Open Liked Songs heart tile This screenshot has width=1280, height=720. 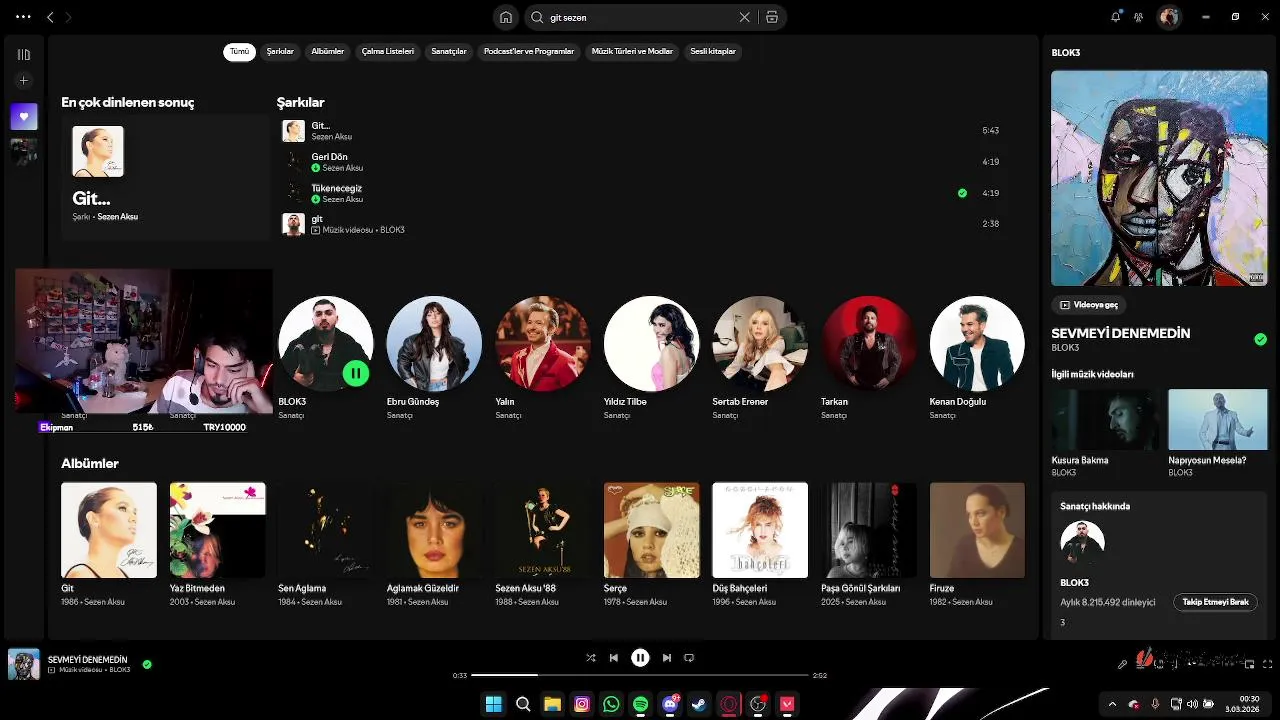(x=24, y=116)
